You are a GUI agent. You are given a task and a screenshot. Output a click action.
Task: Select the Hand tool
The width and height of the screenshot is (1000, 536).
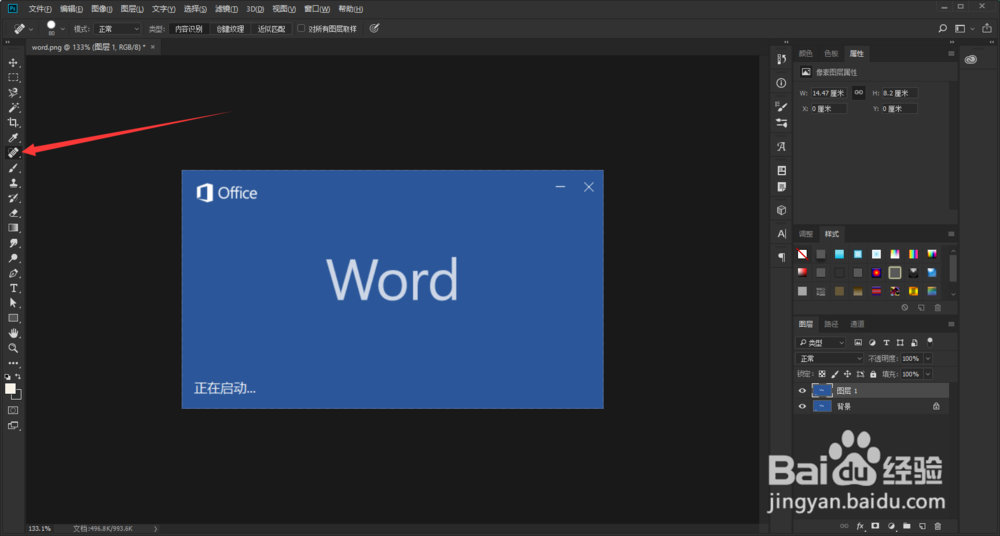[13, 333]
